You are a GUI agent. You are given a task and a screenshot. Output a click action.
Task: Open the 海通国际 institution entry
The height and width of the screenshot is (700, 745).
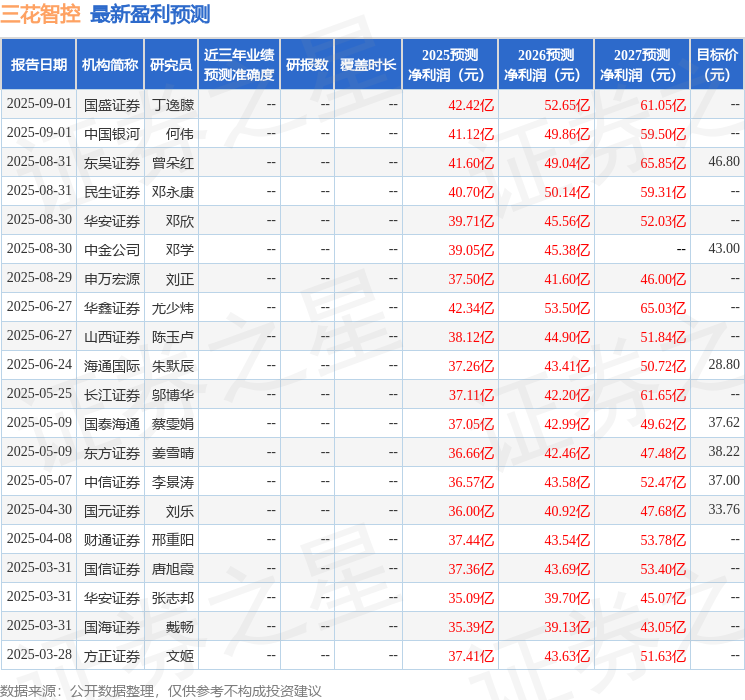112,365
